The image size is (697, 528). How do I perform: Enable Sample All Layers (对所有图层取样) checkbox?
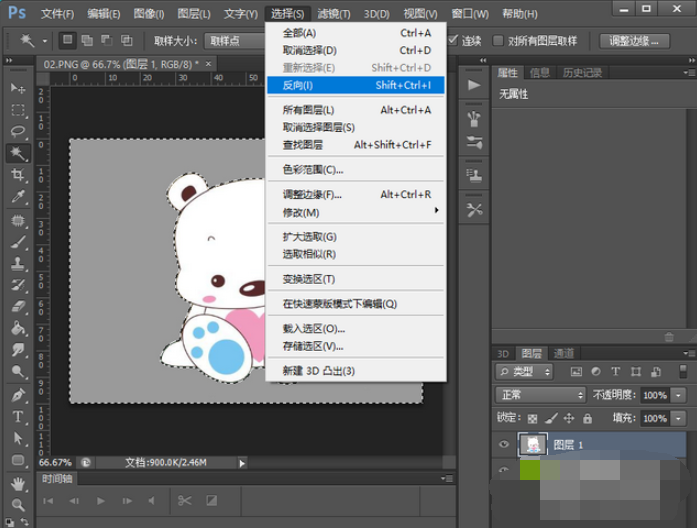point(498,40)
